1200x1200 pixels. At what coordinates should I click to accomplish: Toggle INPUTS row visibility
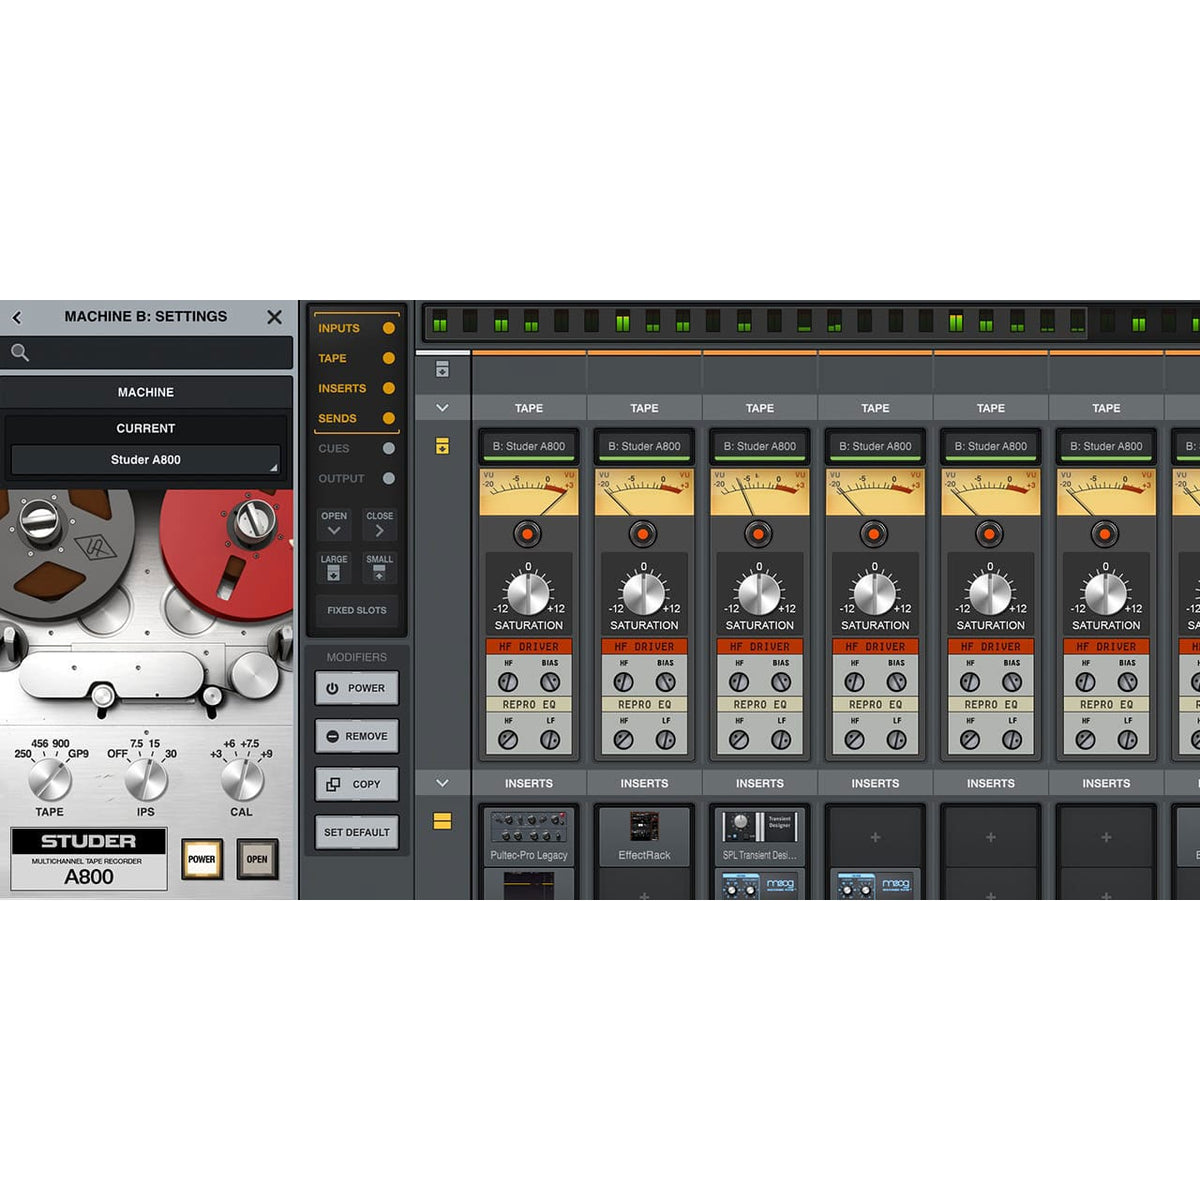[x=388, y=328]
